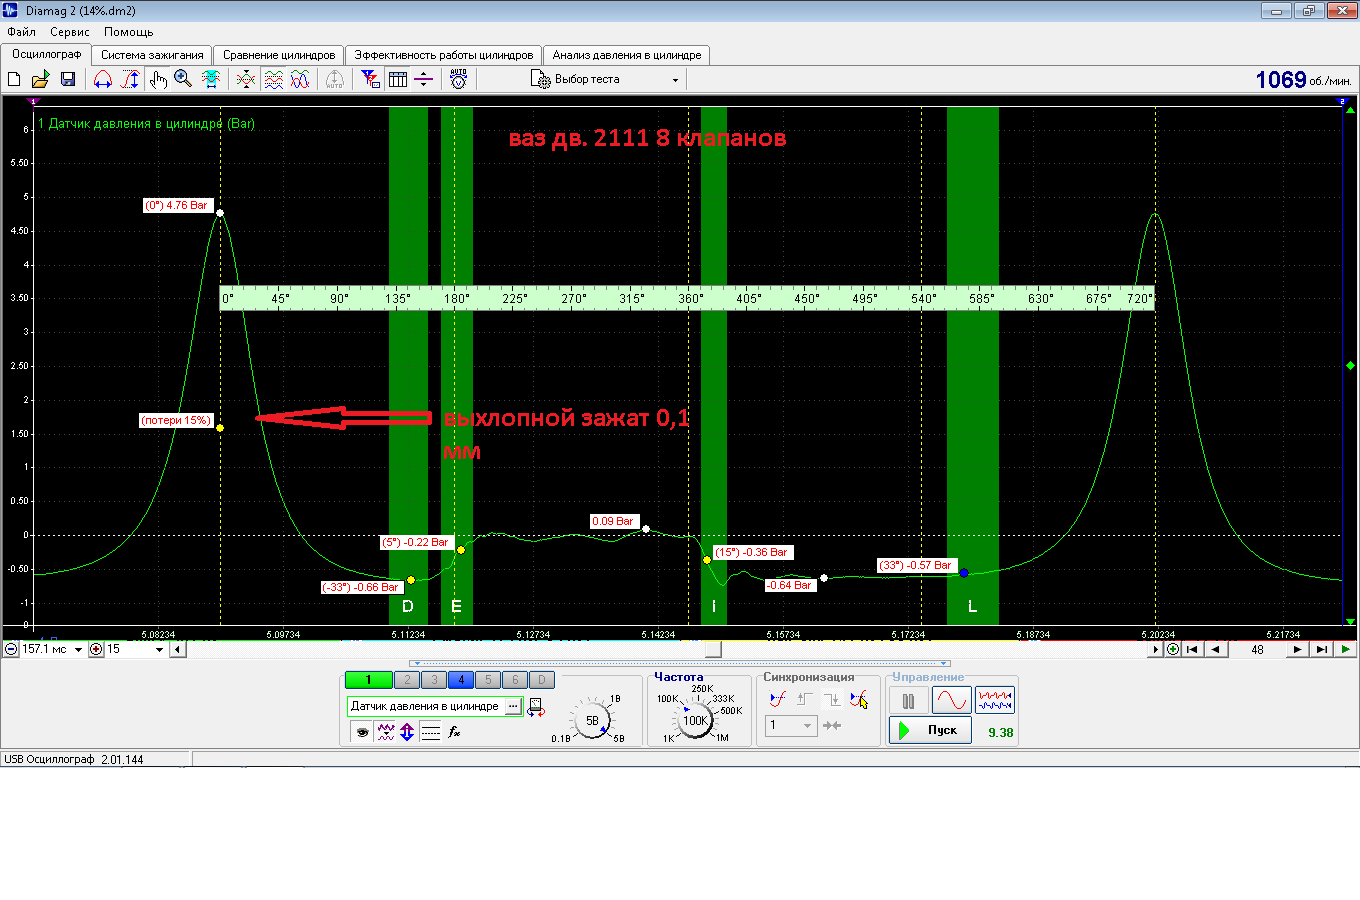The image size is (1360, 900).
Task: Open the Файл menu
Action: [21, 32]
